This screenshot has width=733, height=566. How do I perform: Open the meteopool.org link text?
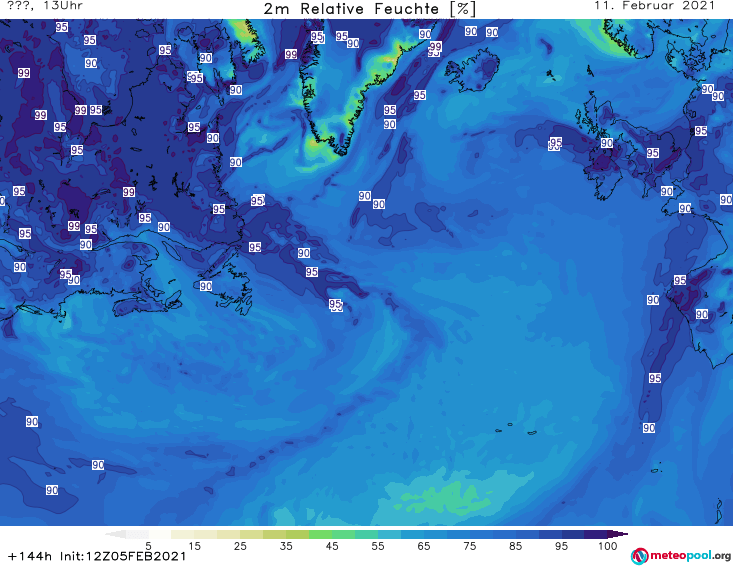[x=690, y=555]
